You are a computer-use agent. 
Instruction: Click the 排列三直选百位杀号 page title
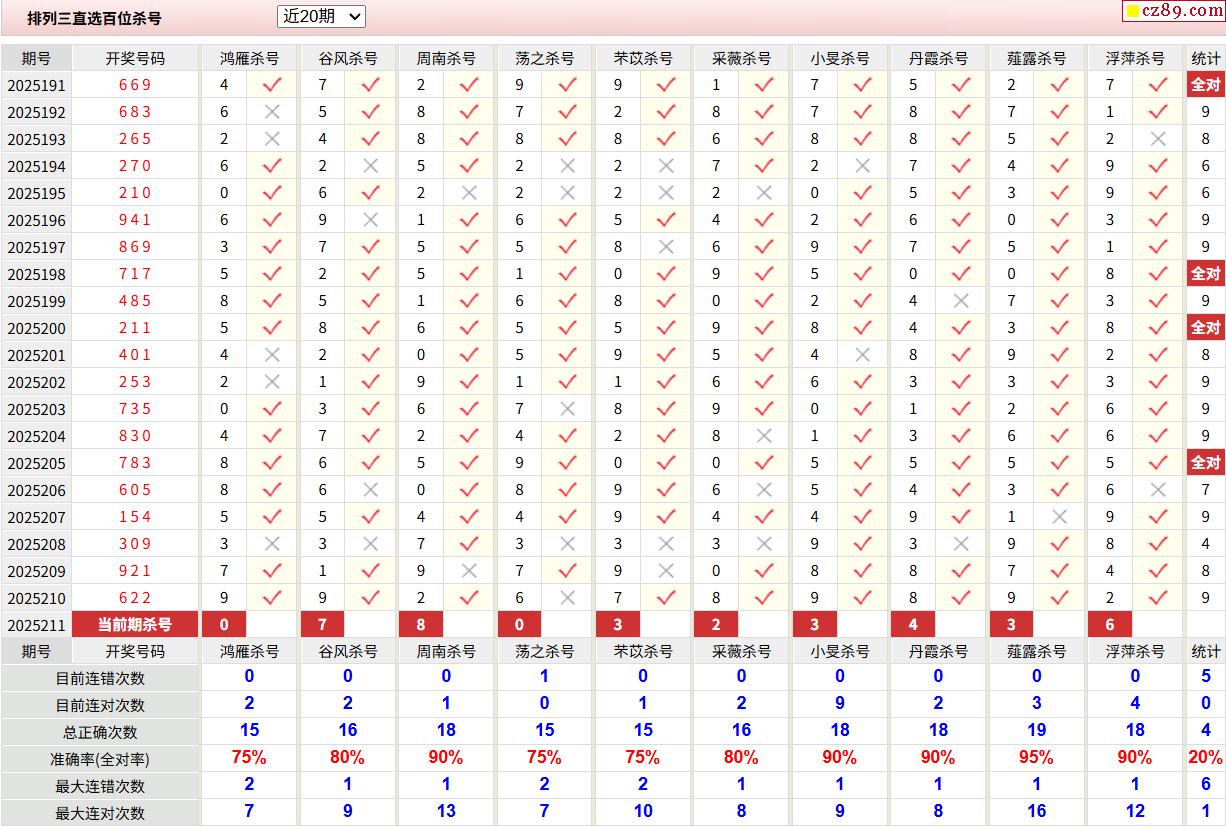[94, 18]
